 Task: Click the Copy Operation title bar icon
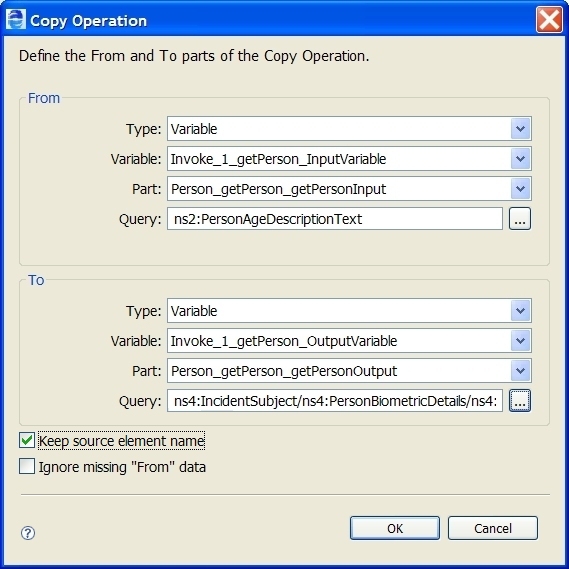click(x=16, y=20)
